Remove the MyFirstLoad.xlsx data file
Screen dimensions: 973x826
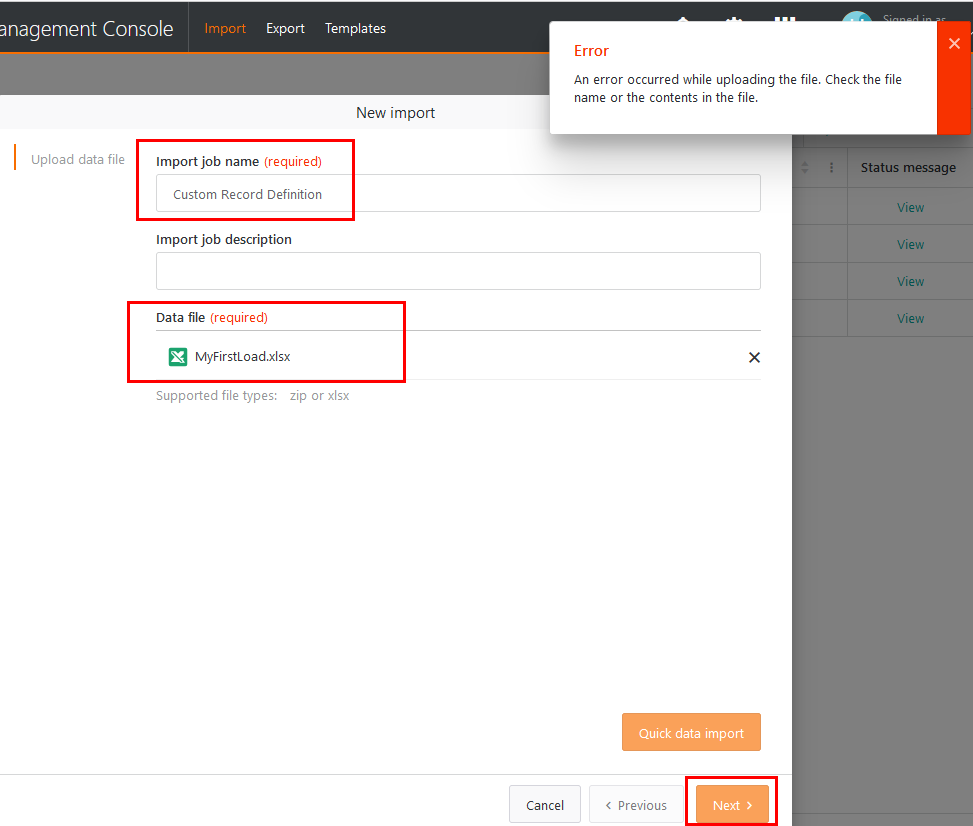tap(754, 357)
